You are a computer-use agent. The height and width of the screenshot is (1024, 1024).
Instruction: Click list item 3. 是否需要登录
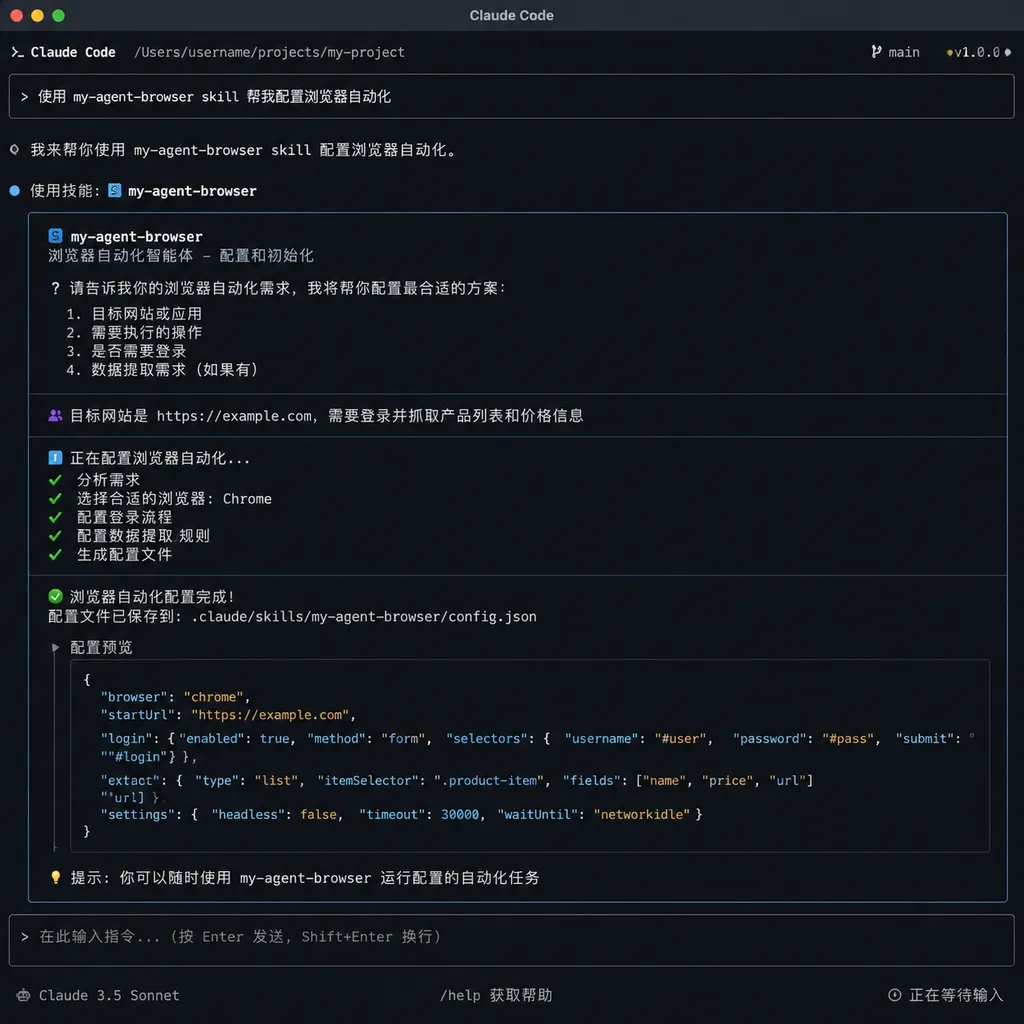click(x=126, y=351)
